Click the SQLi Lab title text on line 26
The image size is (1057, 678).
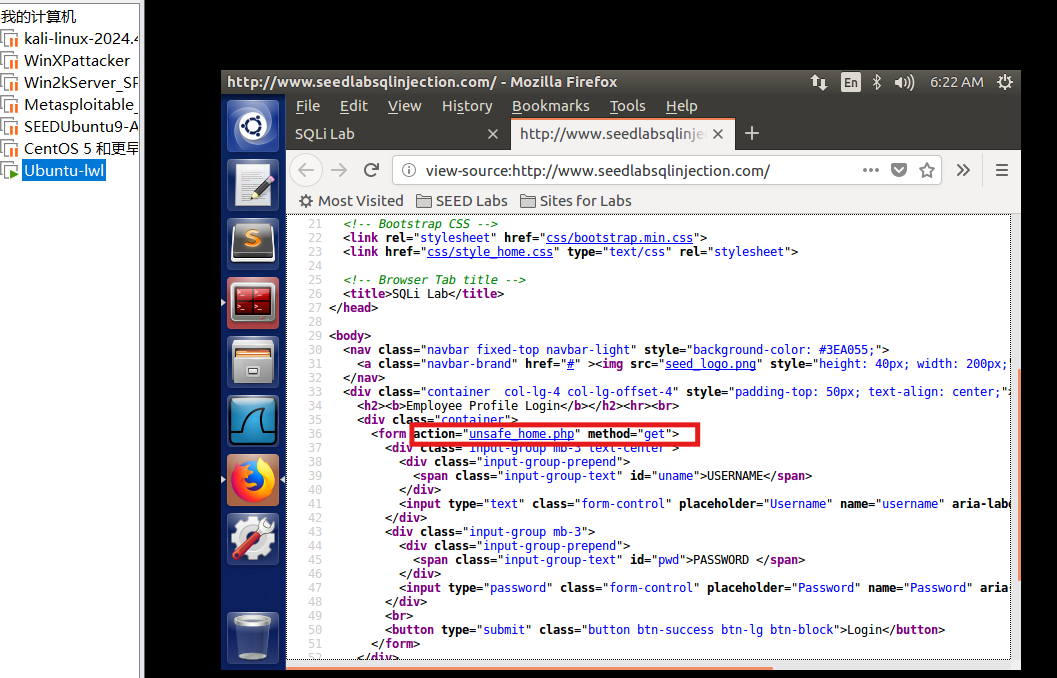(420, 293)
